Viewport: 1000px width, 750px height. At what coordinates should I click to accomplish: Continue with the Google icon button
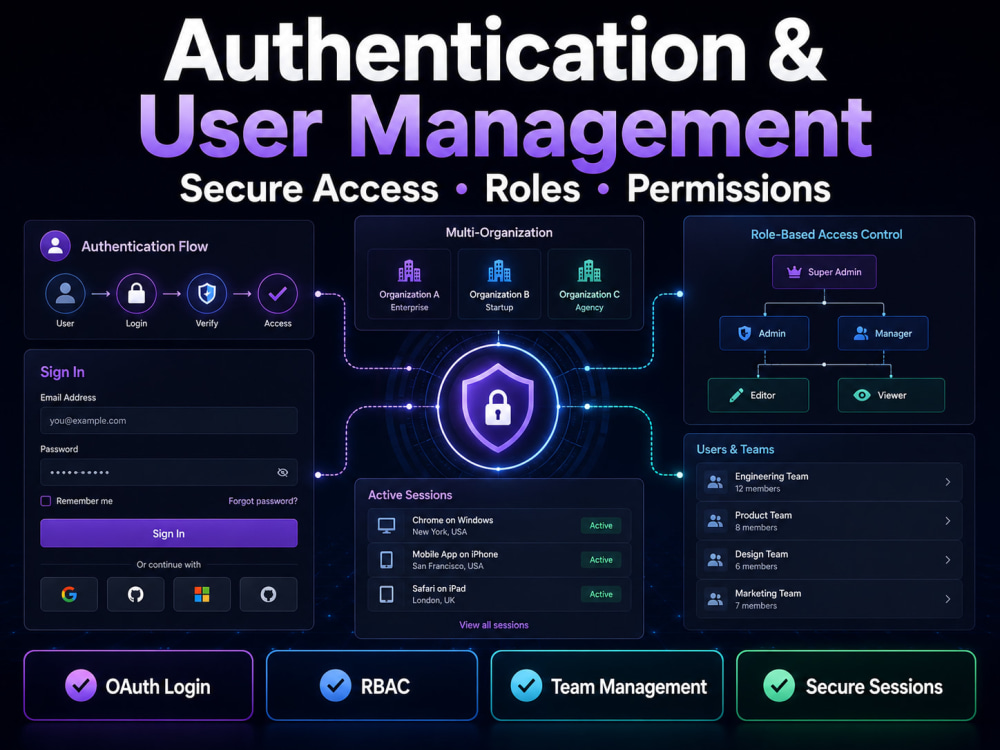tap(69, 594)
